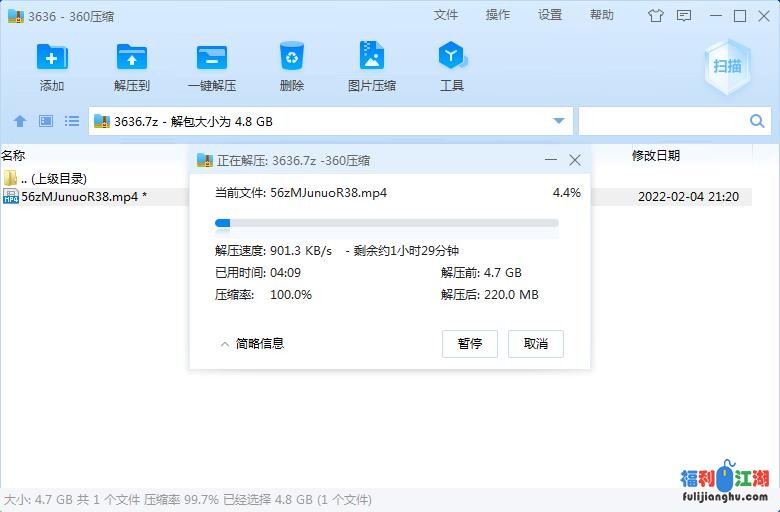Expand the archive path dropdown arrow
This screenshot has height=512, width=780.
click(x=559, y=121)
